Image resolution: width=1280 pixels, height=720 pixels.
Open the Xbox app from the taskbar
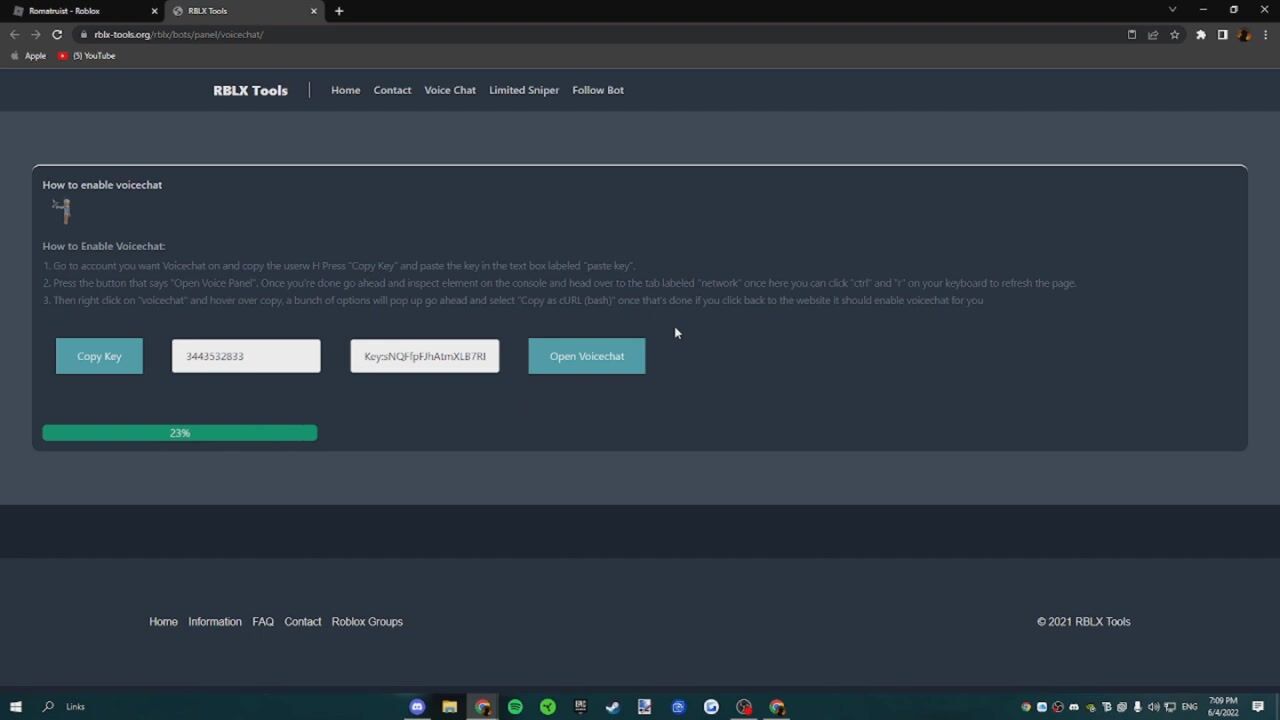pos(548,707)
